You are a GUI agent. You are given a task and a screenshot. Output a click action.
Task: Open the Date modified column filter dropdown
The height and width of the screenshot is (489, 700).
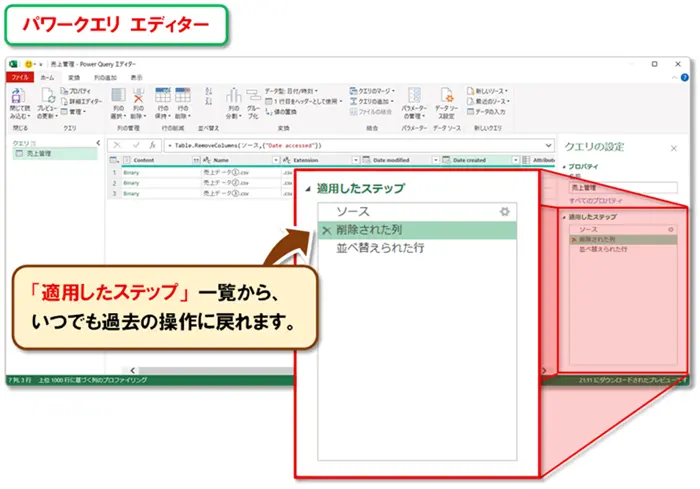click(x=436, y=160)
